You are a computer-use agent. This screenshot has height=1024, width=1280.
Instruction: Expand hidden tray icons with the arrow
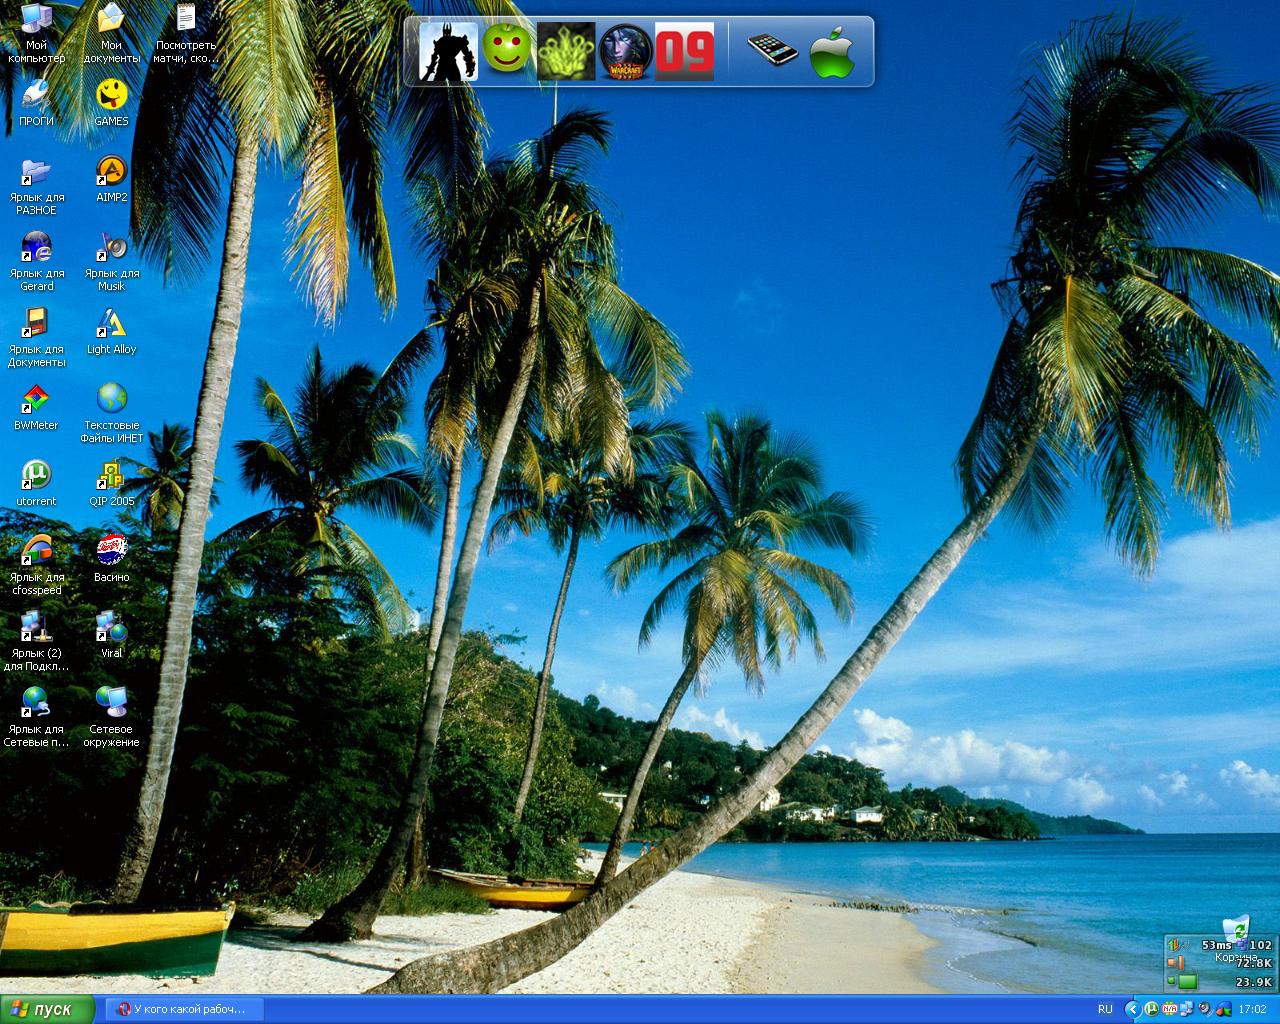pos(1132,1009)
